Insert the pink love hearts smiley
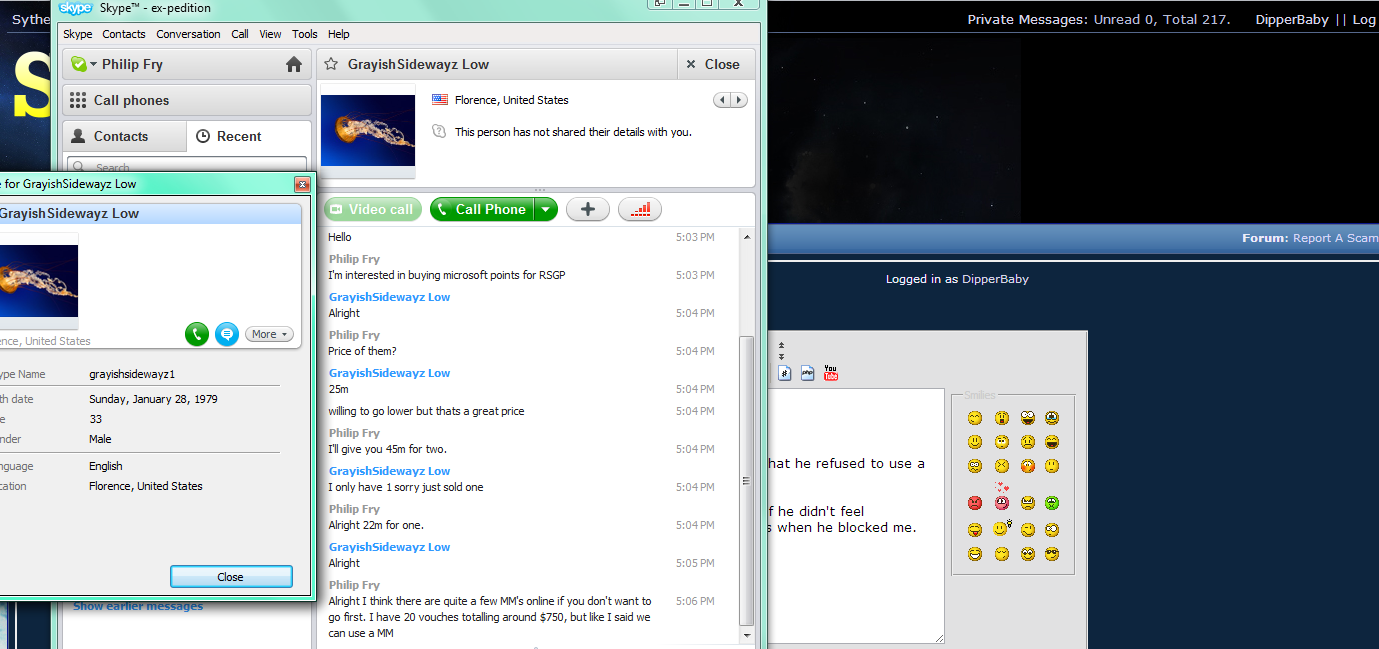This screenshot has width=1379, height=649. (x=1001, y=498)
